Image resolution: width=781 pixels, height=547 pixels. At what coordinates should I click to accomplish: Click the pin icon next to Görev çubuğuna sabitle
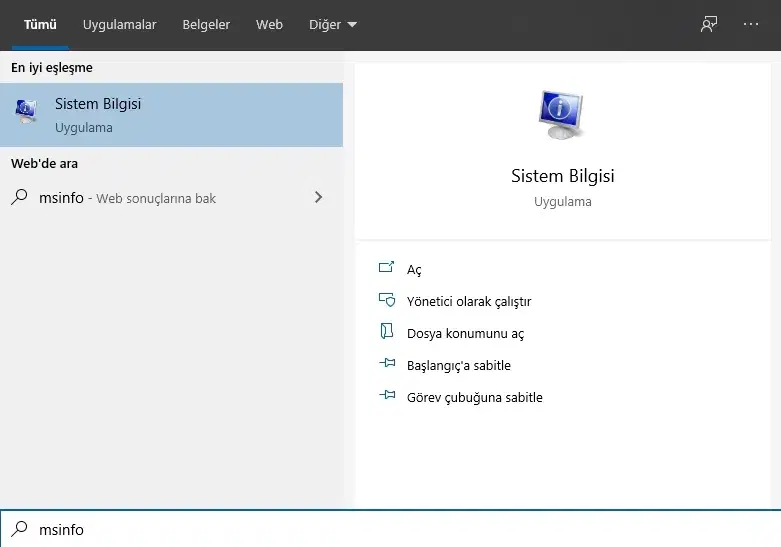click(x=387, y=396)
